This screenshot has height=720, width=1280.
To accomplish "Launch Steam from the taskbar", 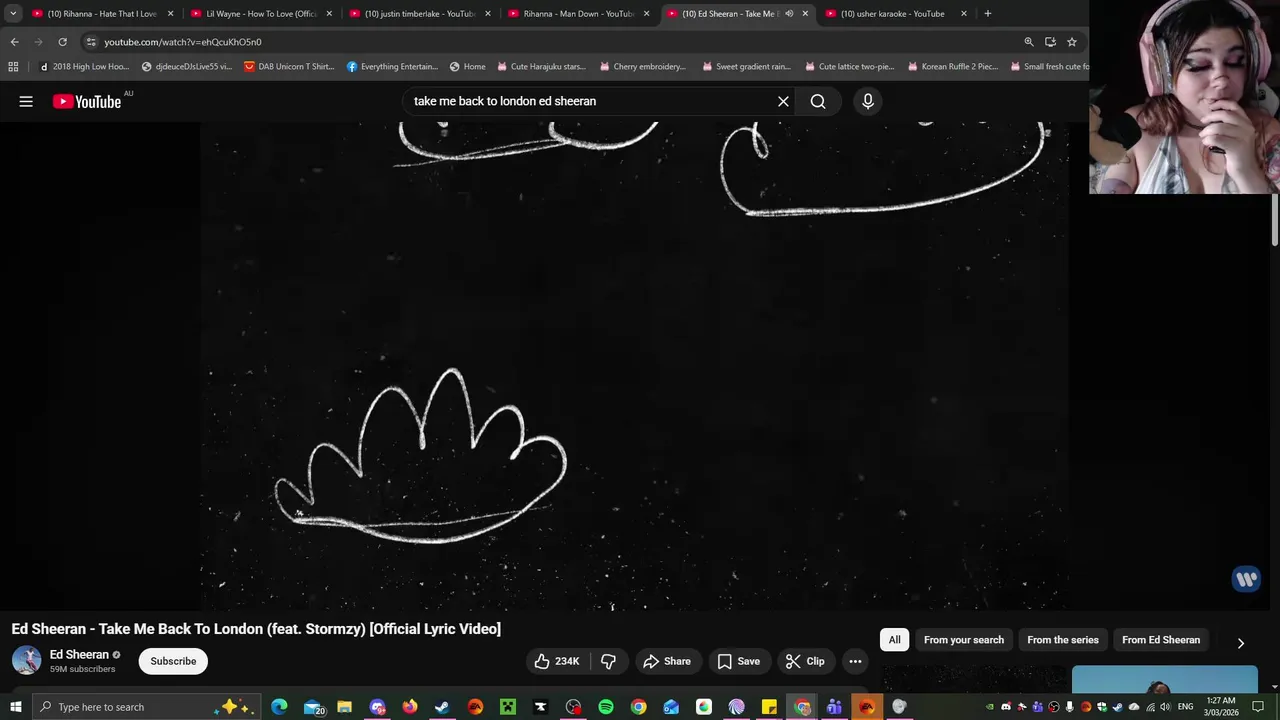I will point(442,707).
